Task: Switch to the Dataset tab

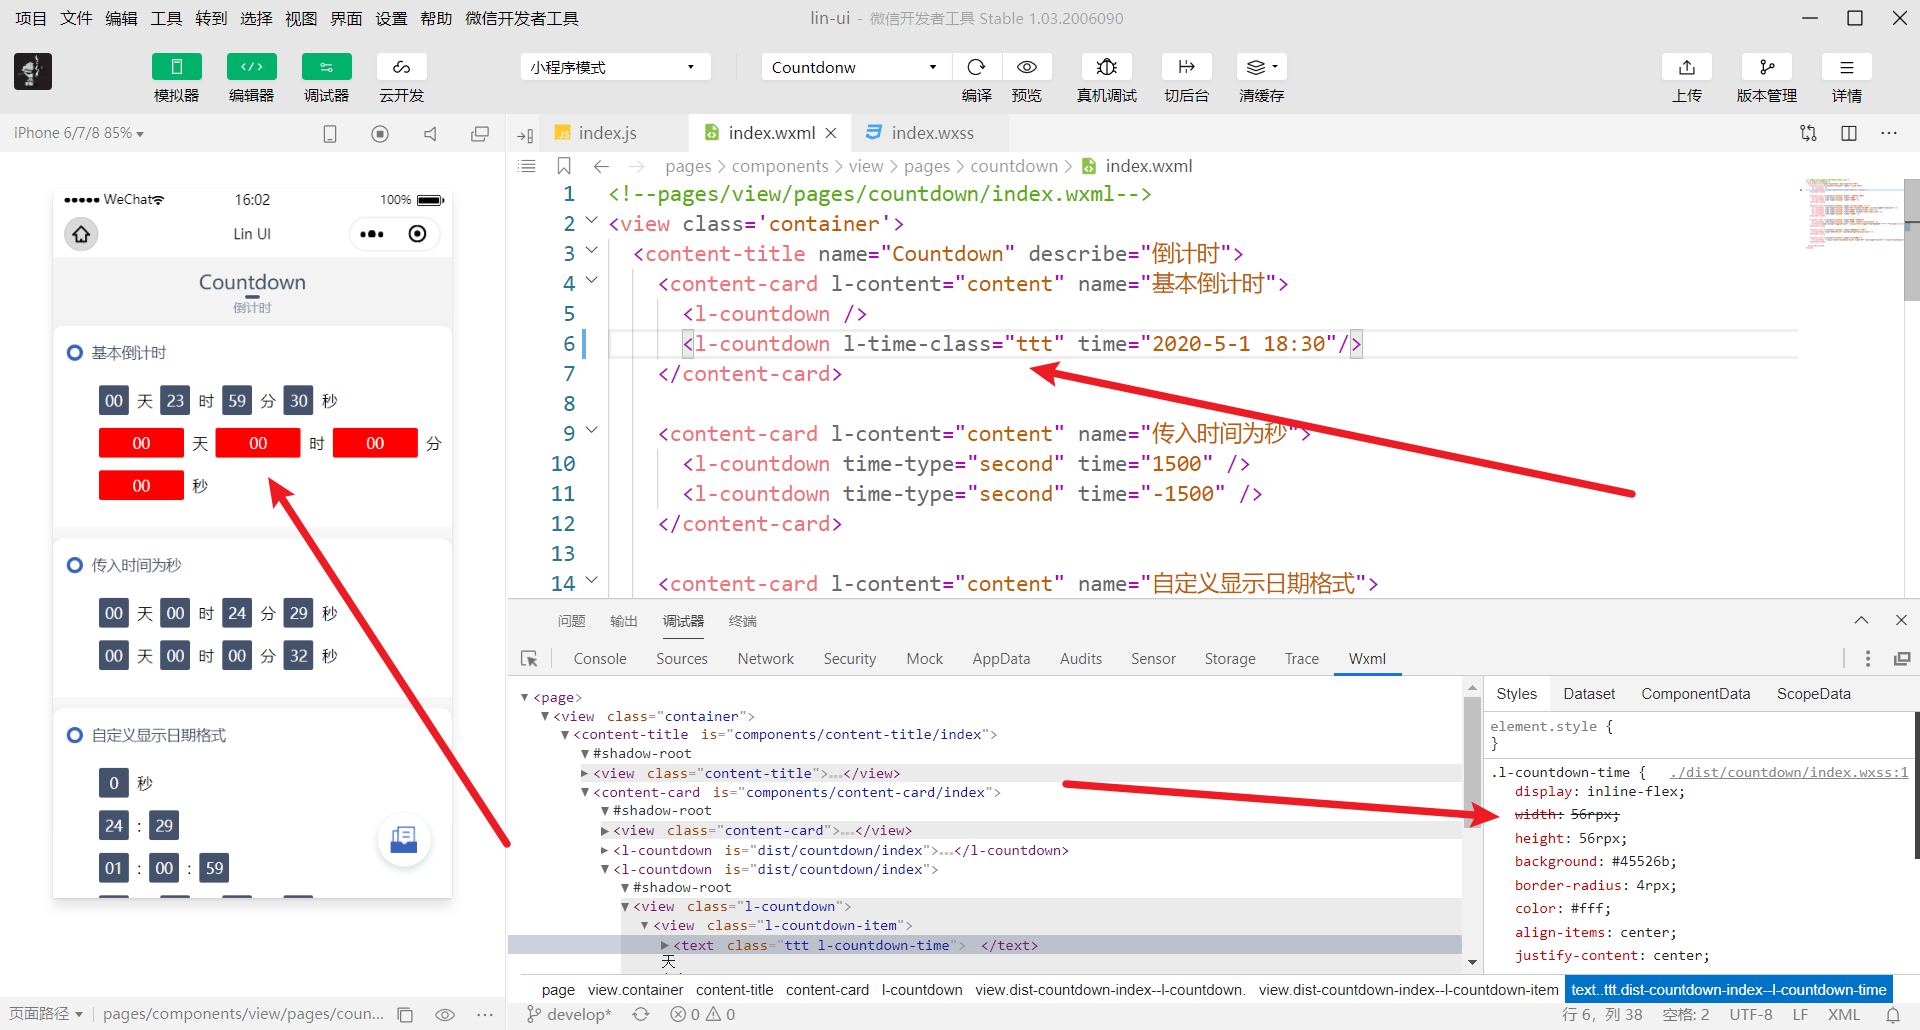Action: (x=1589, y=694)
